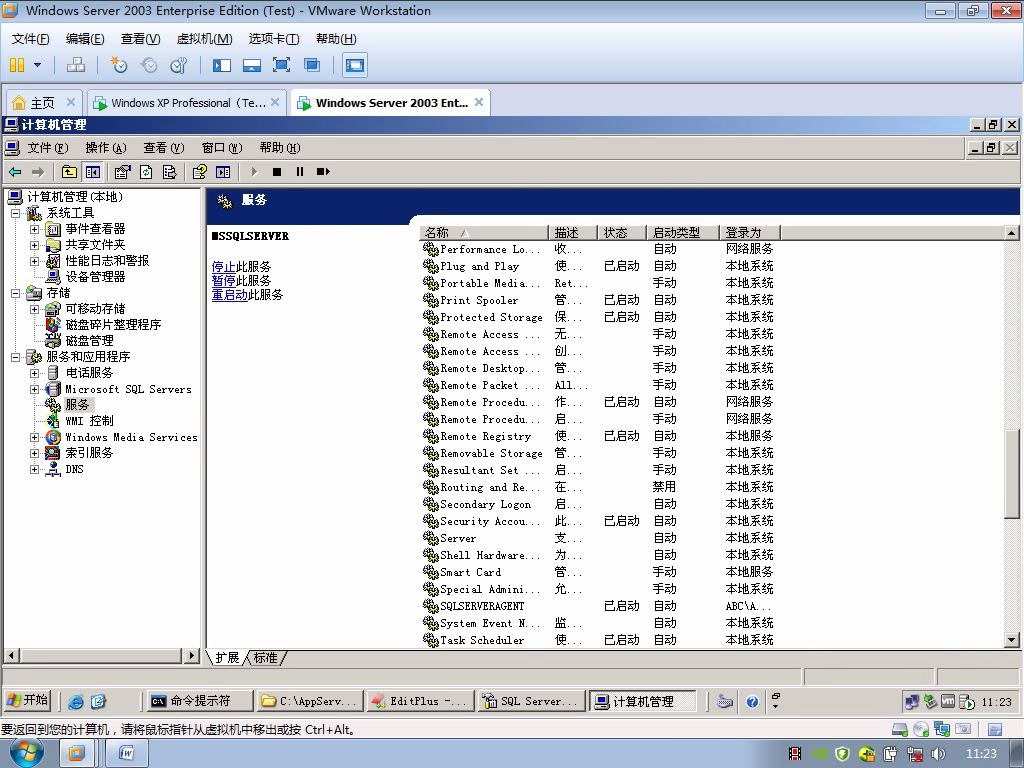Close the Windows Server 2003 tab
Image resolution: width=1024 pixels, height=768 pixels.
(479, 103)
